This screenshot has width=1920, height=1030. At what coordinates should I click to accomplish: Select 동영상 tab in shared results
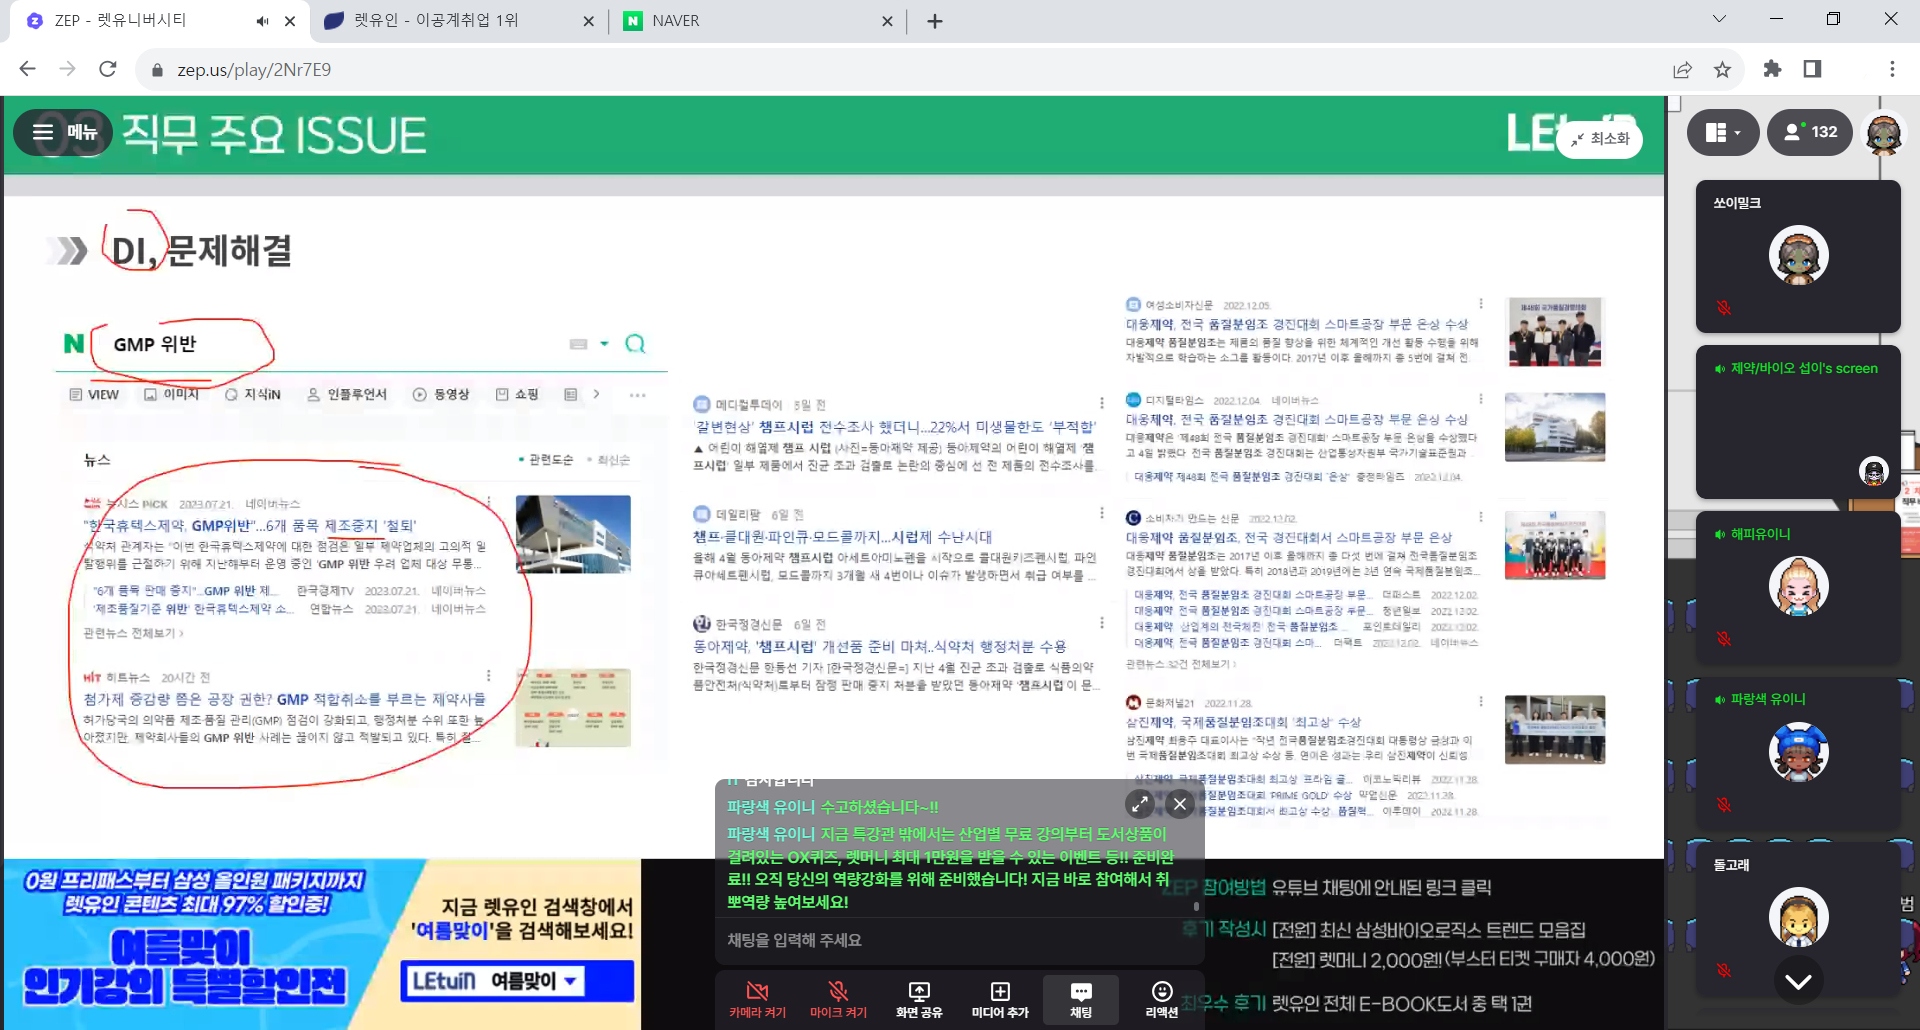(x=441, y=395)
